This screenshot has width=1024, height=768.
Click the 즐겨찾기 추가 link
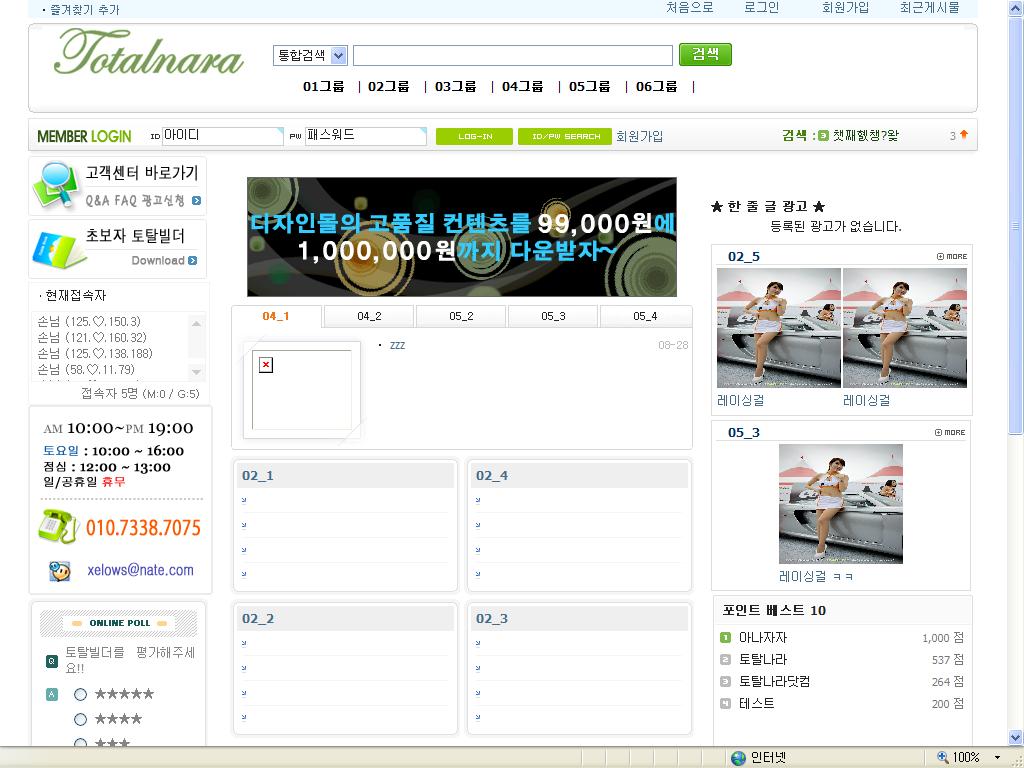click(x=85, y=10)
